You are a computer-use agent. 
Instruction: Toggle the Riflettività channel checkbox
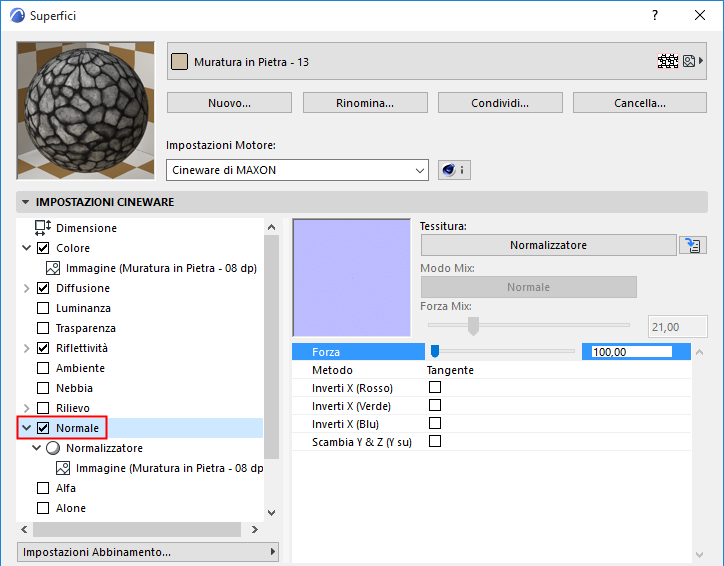pos(43,348)
